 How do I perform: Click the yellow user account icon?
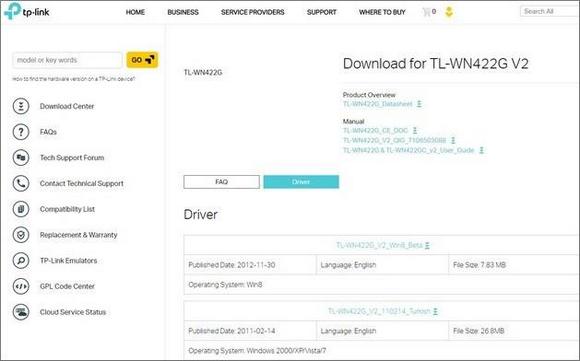[449, 12]
